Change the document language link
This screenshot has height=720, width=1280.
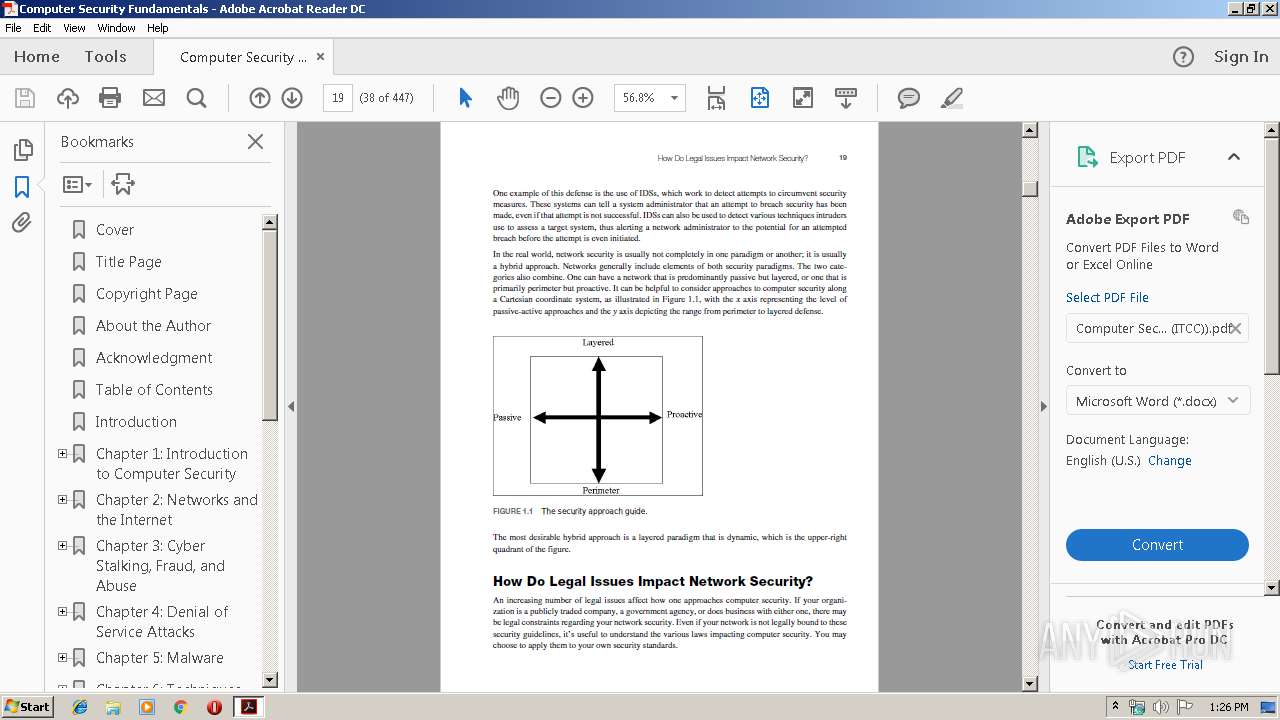[1169, 461]
